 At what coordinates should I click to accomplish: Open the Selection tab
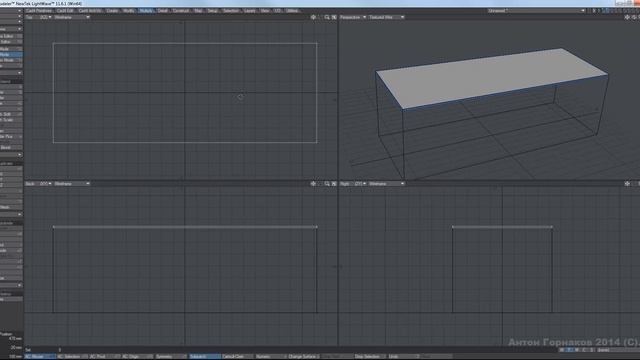pyautogui.click(x=231, y=11)
